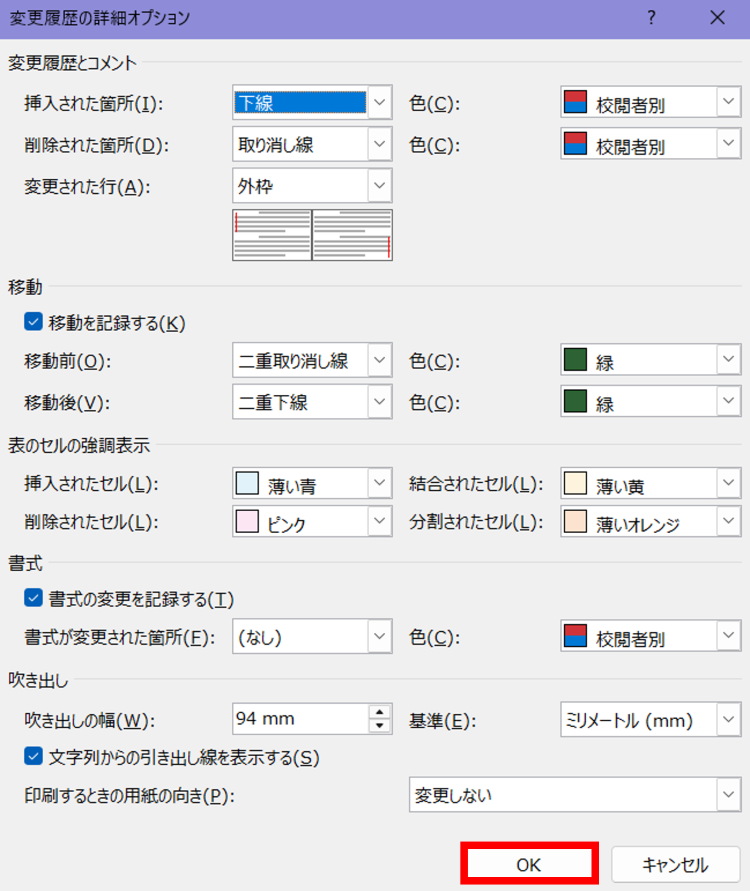Viewport: 750px width, 891px height.
Task: Toggle 書式の変更を記録する checkbox
Action: 34,598
